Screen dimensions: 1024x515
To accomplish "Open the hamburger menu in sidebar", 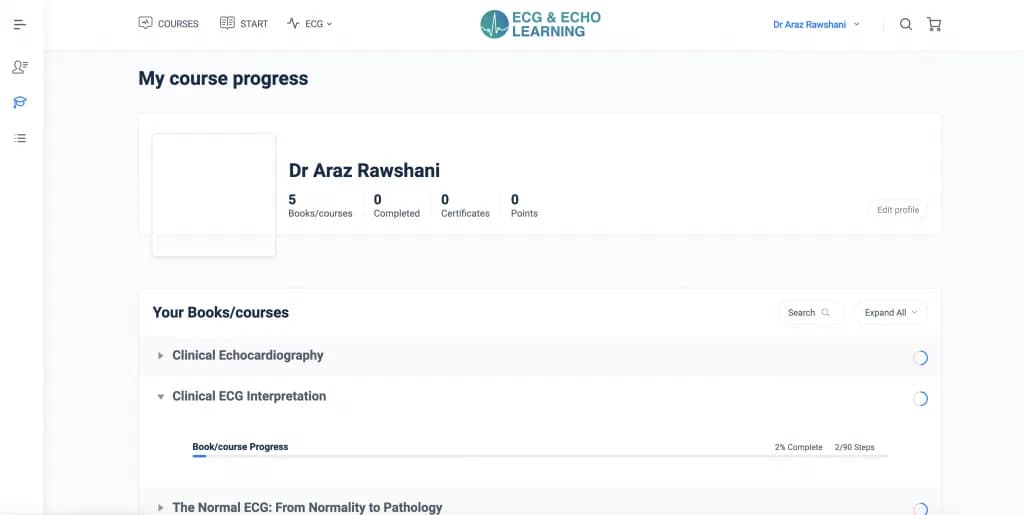I will coord(20,25).
